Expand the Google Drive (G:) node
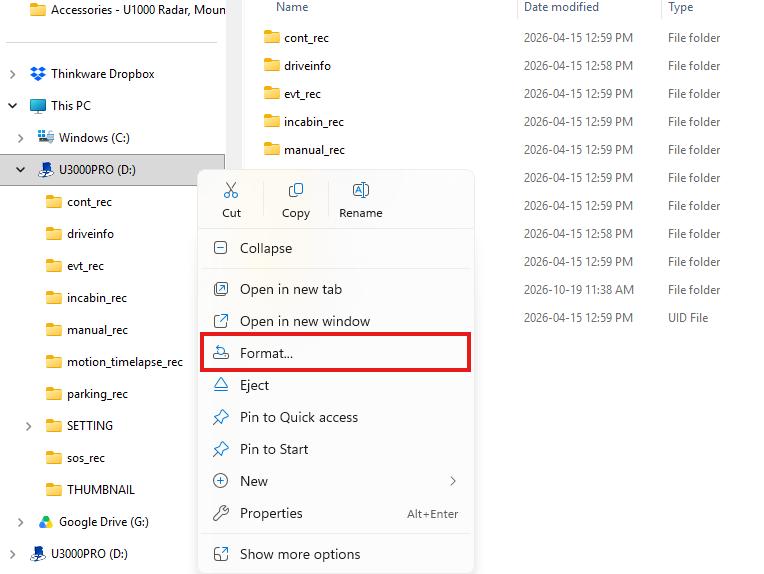Image resolution: width=764 pixels, height=574 pixels. 20,522
